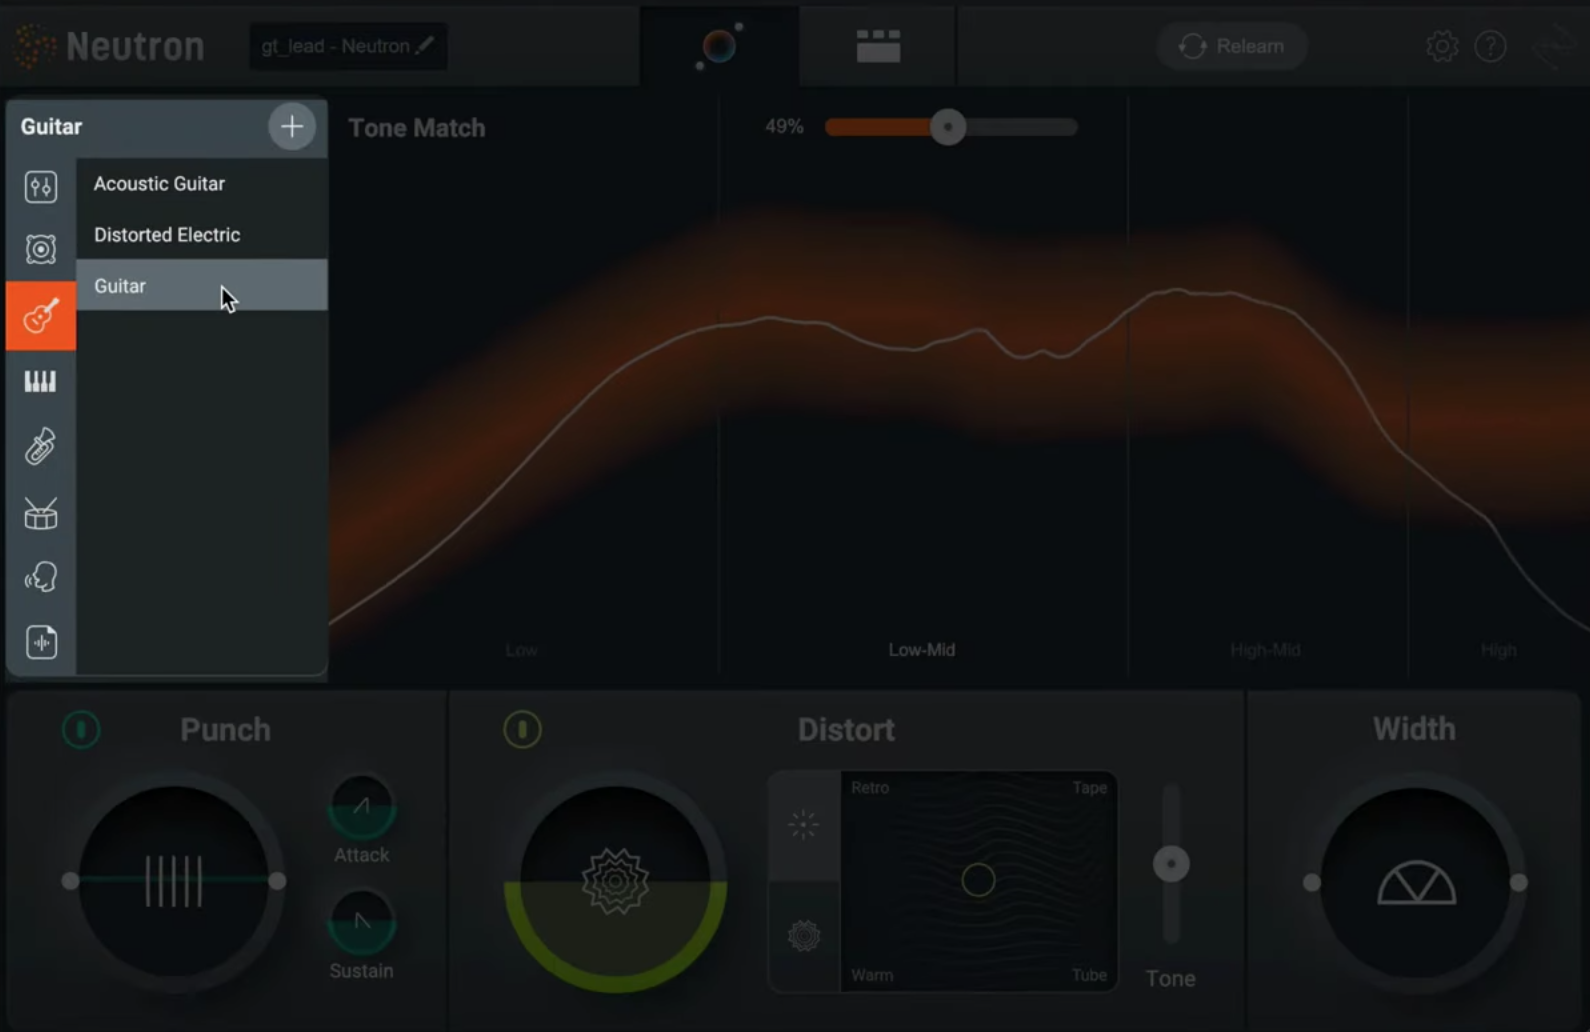The height and width of the screenshot is (1032, 1590).
Task: Add a custom target with the plus button
Action: coord(292,127)
